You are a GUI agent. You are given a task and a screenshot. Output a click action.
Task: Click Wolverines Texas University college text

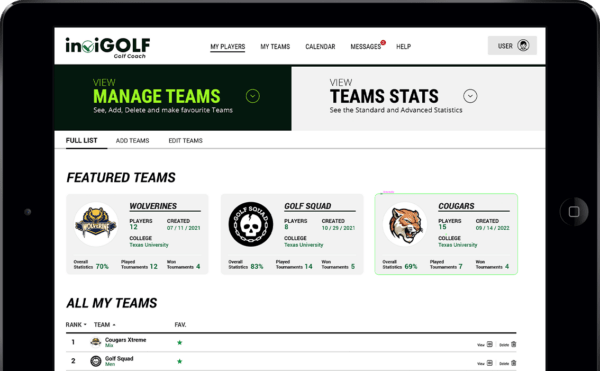(149, 245)
